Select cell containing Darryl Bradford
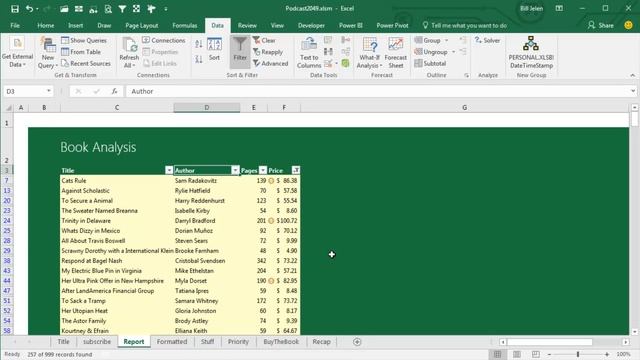The height and width of the screenshot is (360, 640). [207, 220]
